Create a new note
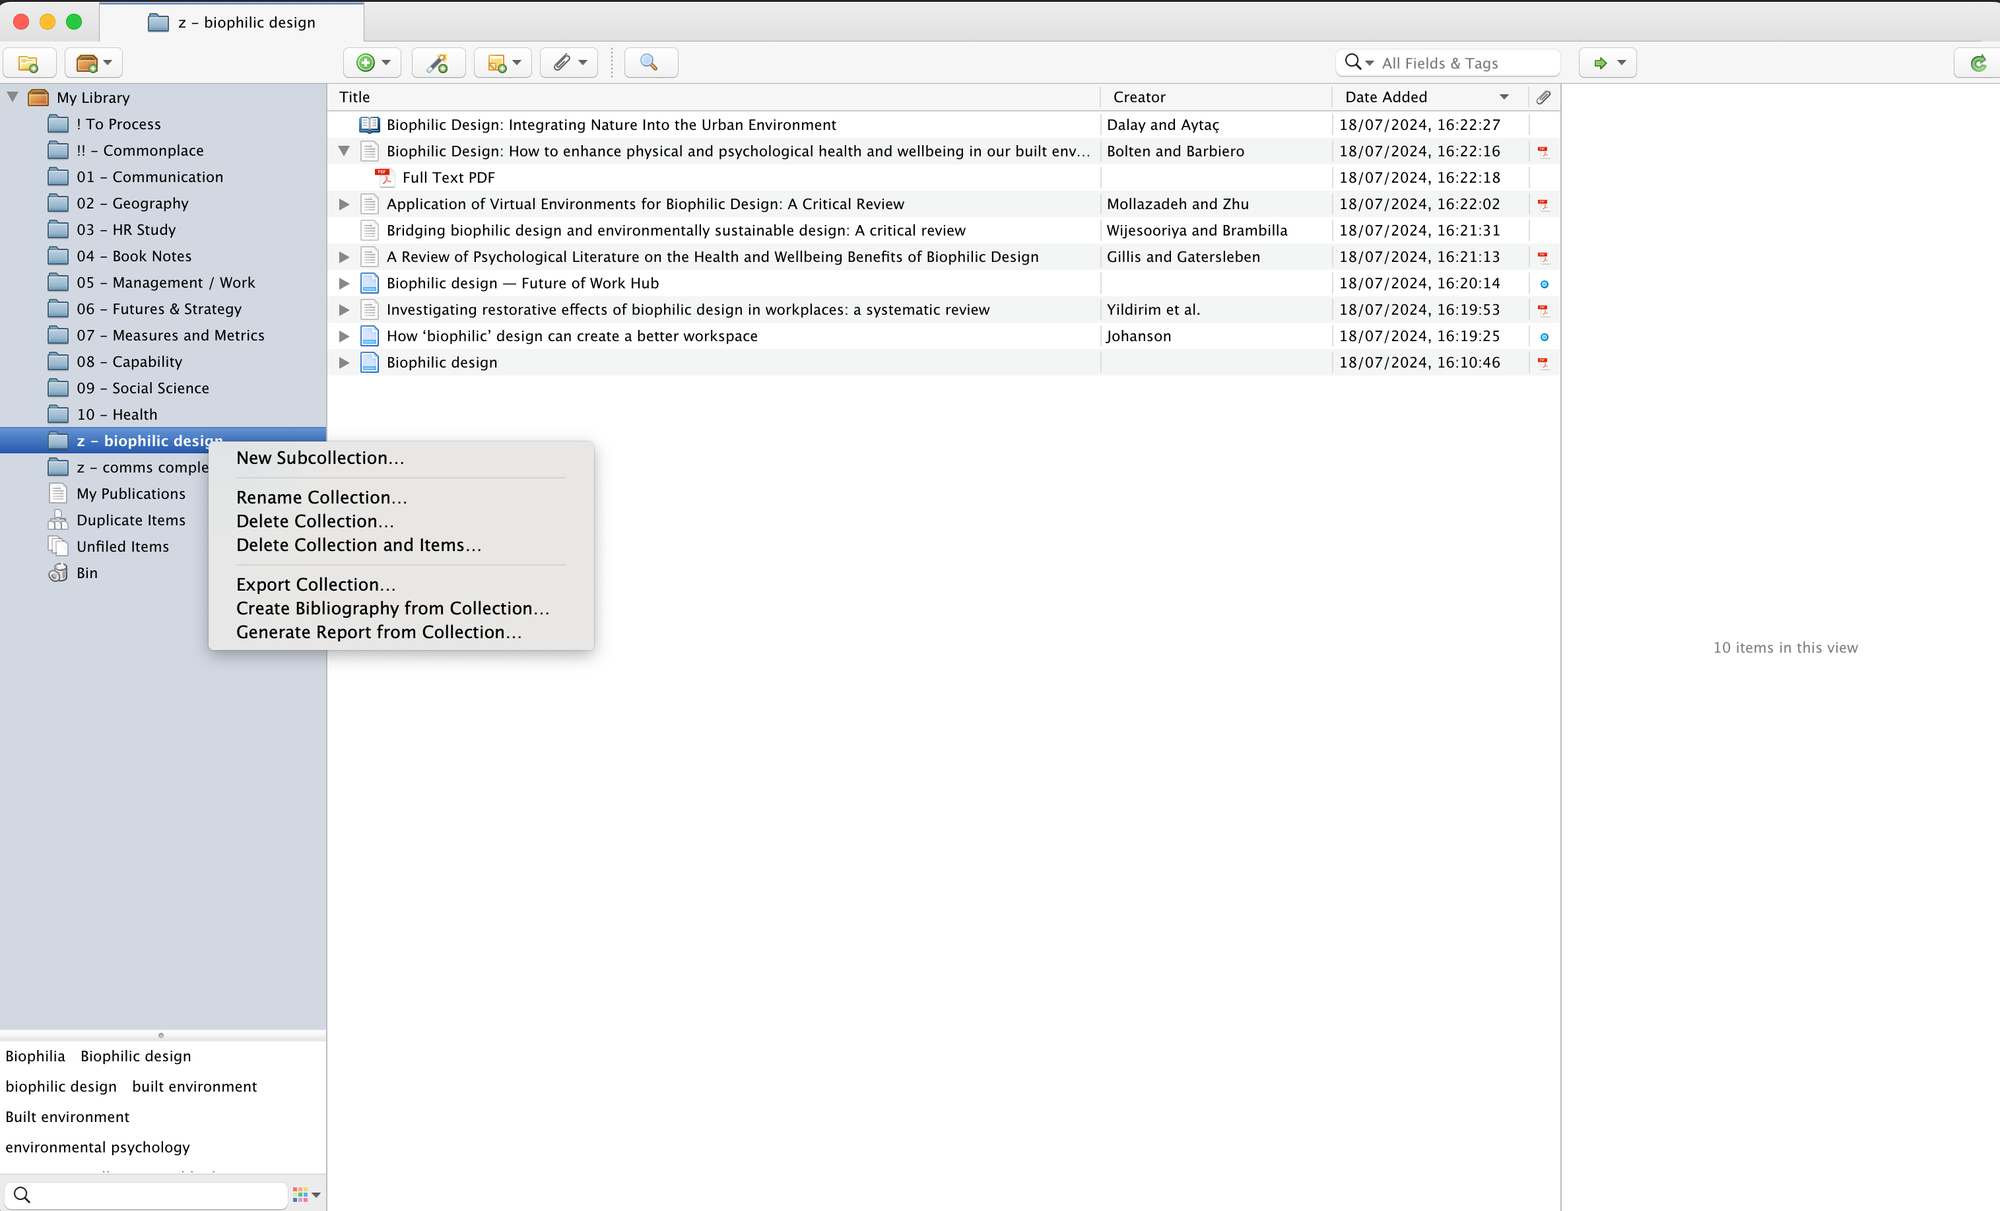The image size is (2000, 1211). 495,62
